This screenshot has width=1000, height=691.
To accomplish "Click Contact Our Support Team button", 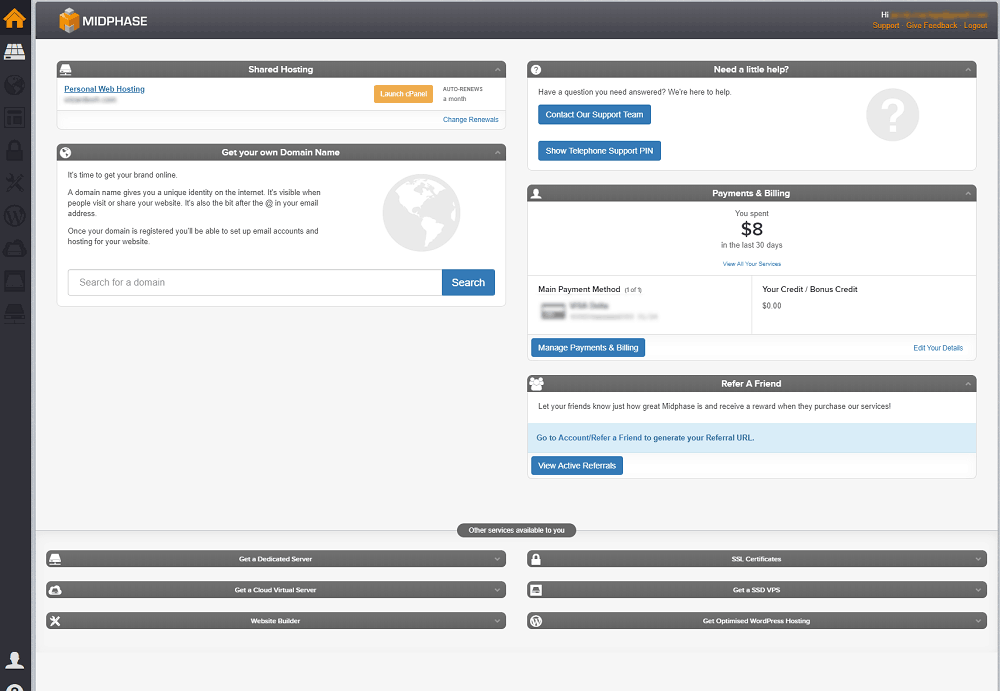I will [594, 115].
